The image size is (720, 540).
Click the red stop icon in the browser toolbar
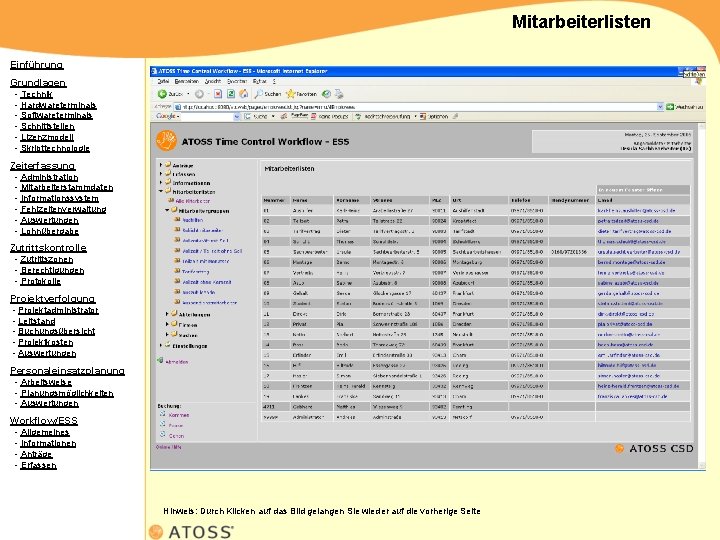218,94
